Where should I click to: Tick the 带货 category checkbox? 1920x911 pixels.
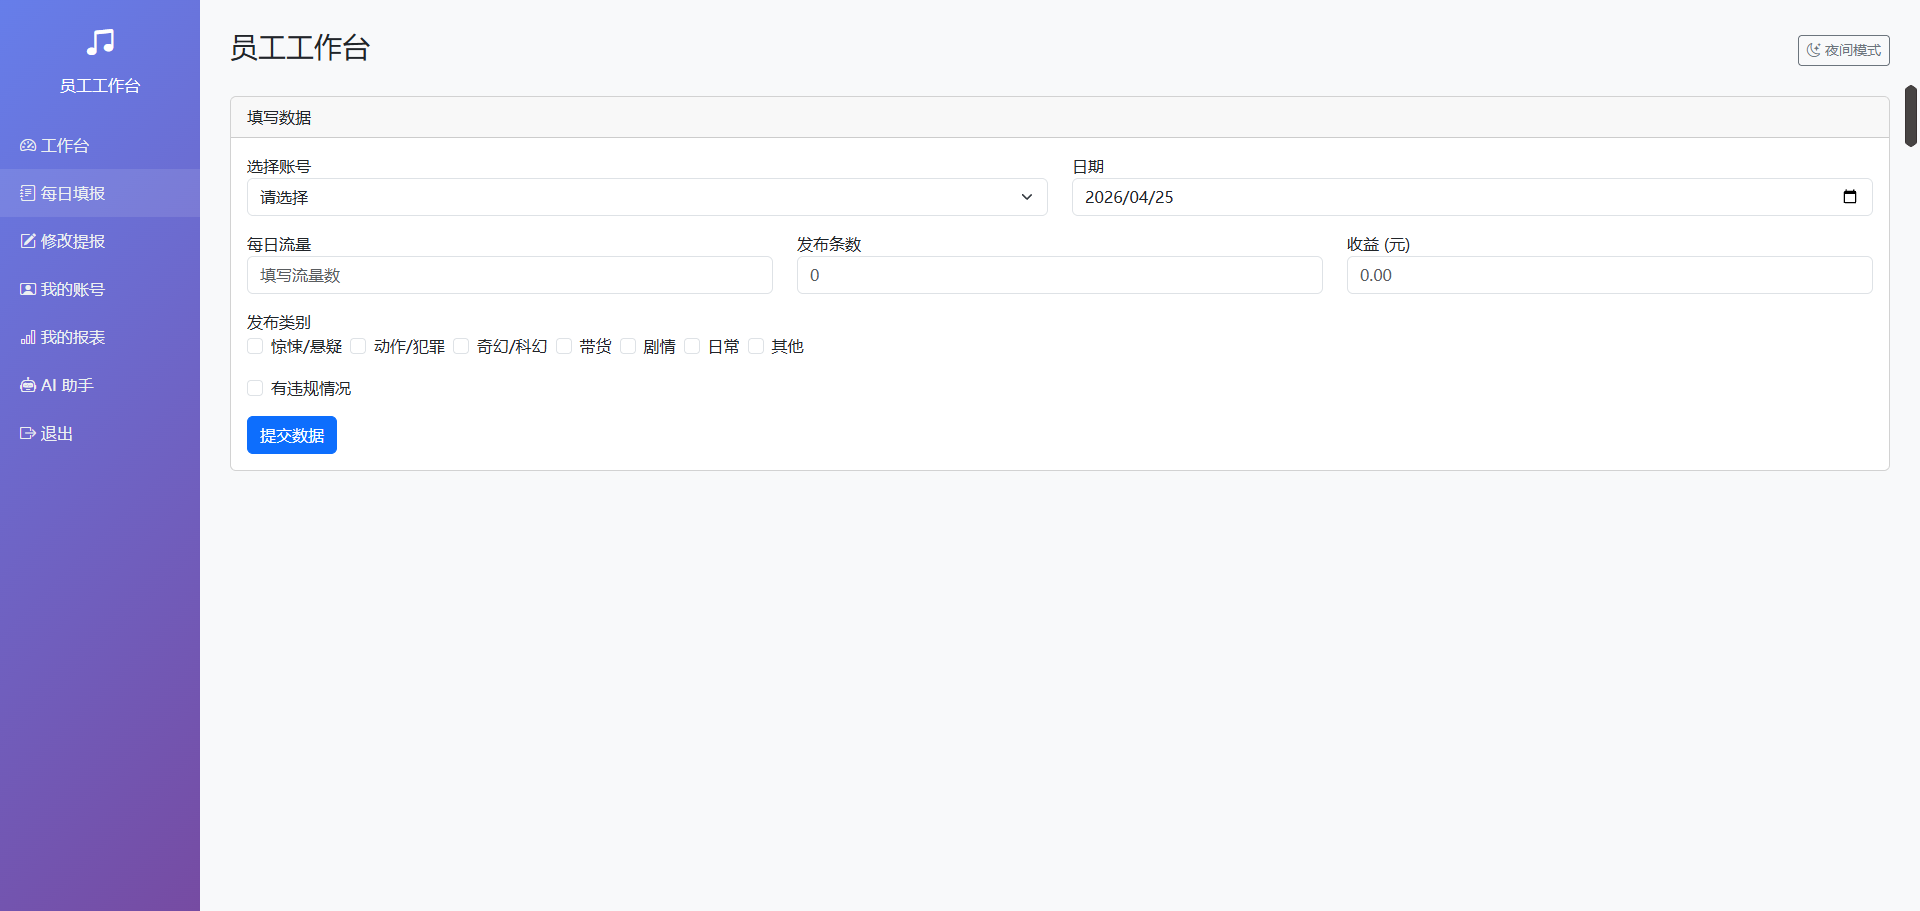564,346
